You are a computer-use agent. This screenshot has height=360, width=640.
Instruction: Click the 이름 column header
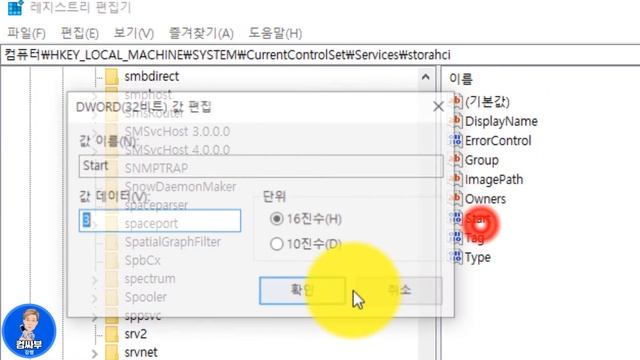[461, 78]
